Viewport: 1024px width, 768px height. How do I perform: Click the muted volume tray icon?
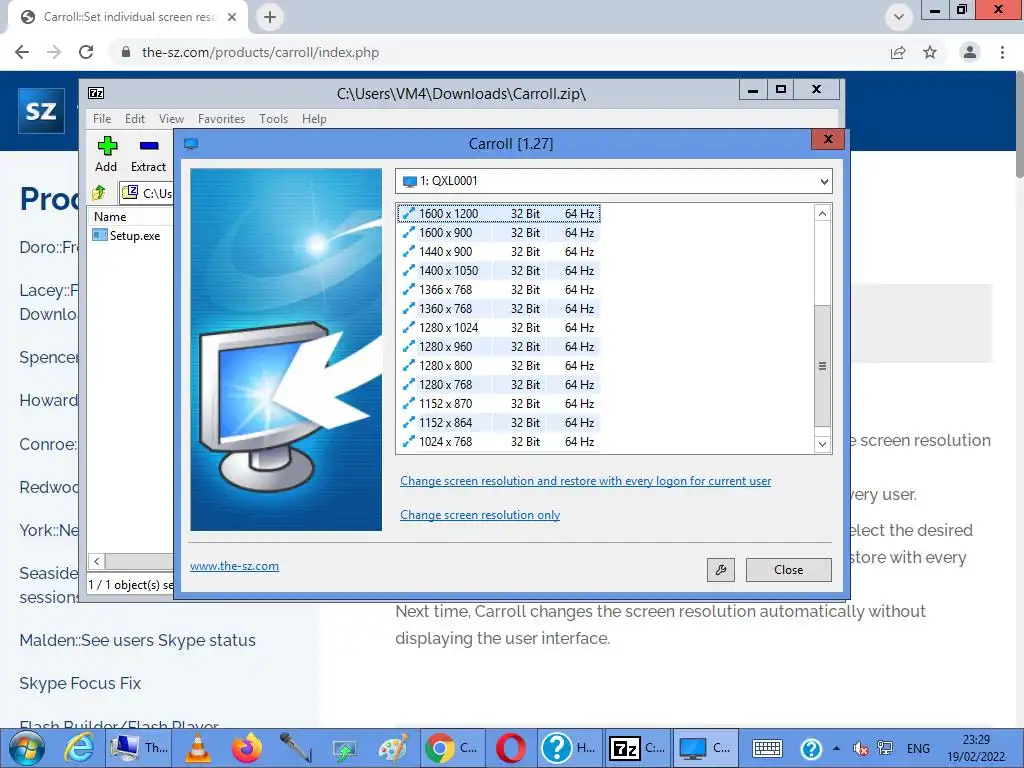pos(861,748)
